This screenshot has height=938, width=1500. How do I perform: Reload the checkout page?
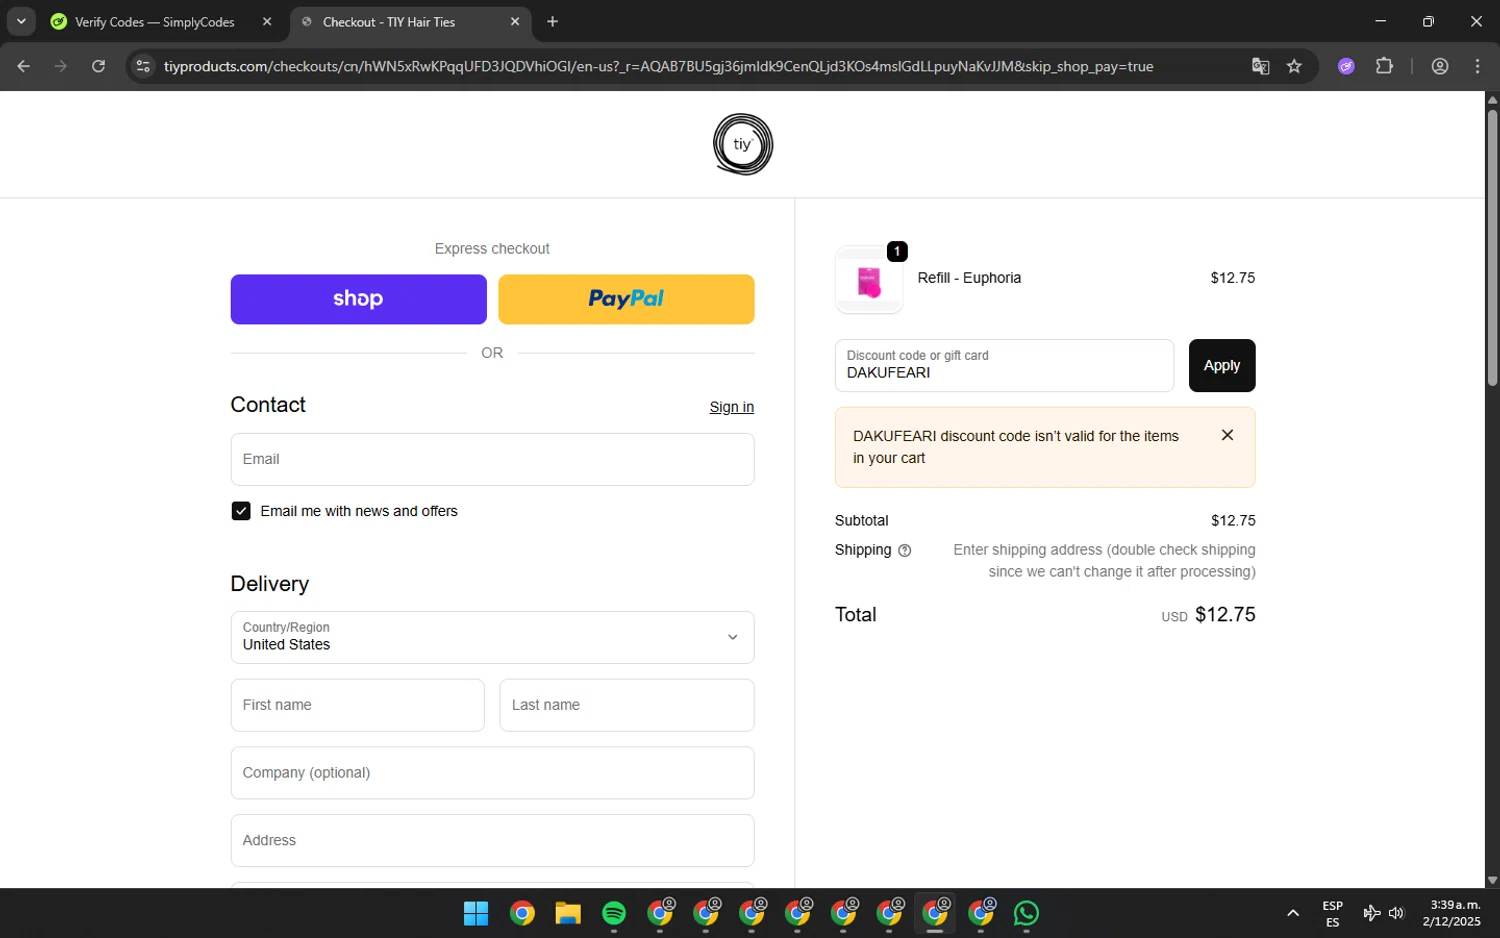point(98,66)
